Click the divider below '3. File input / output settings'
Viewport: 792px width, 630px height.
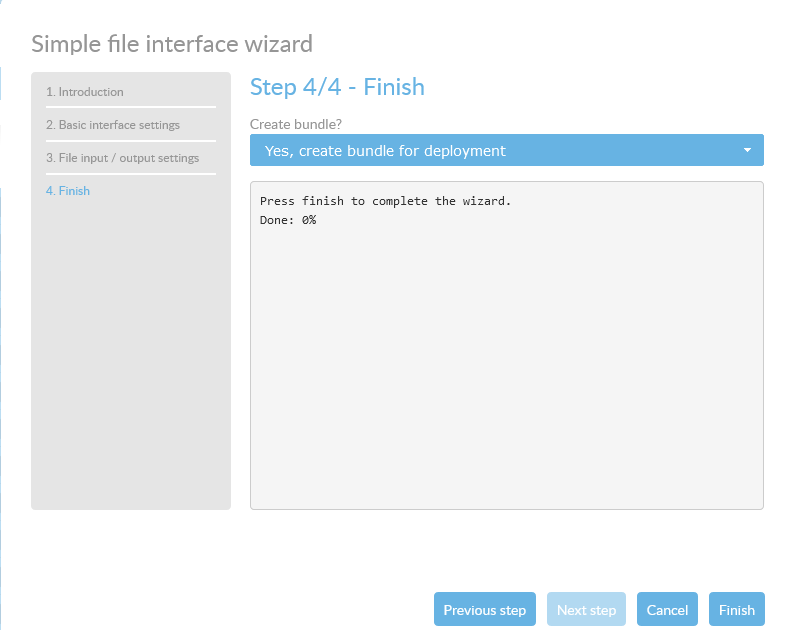coord(130,174)
